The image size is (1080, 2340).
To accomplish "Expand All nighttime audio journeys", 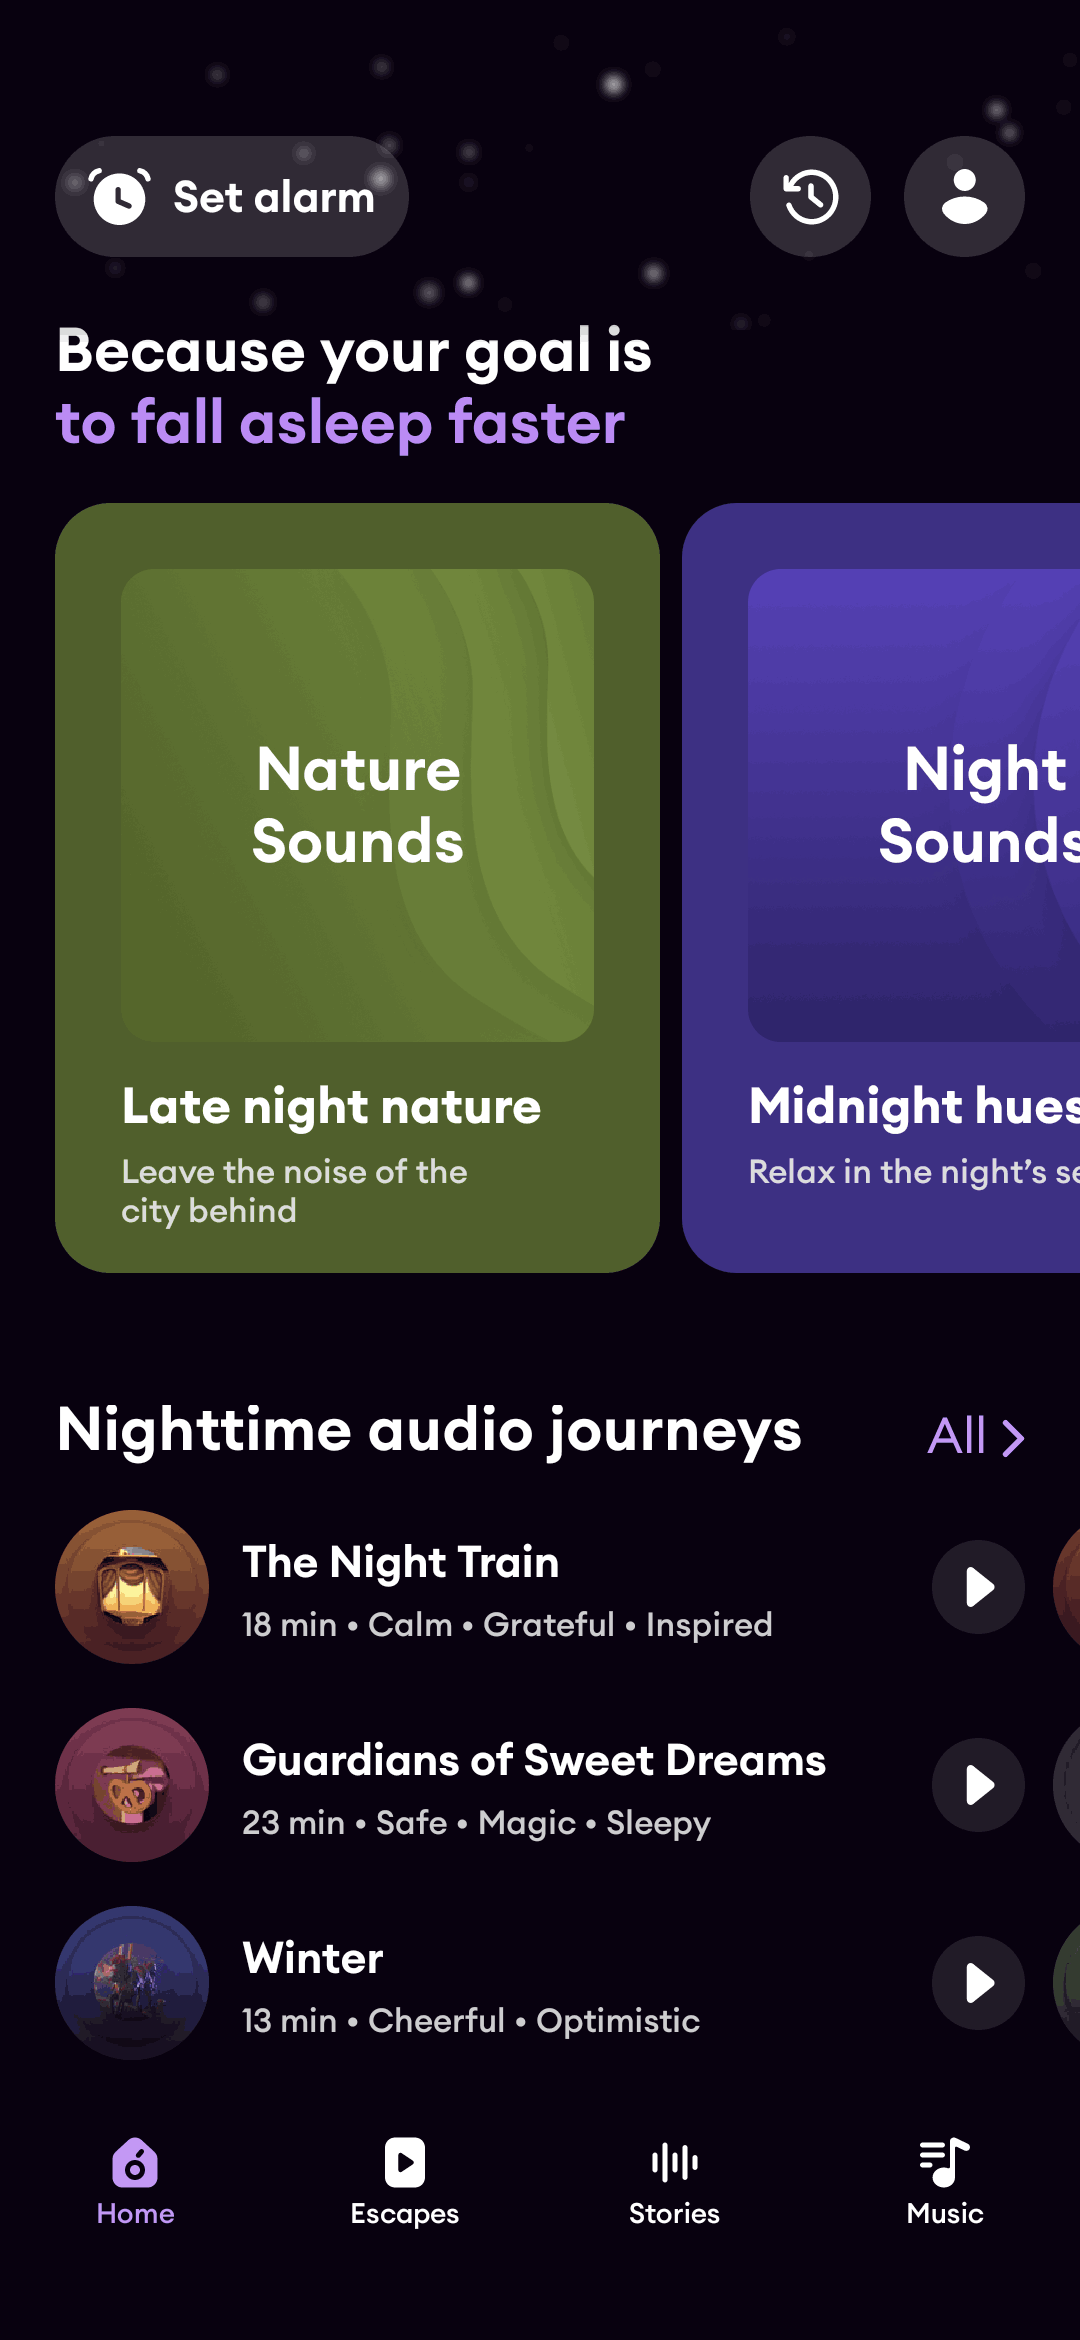I will pyautogui.click(x=975, y=1437).
